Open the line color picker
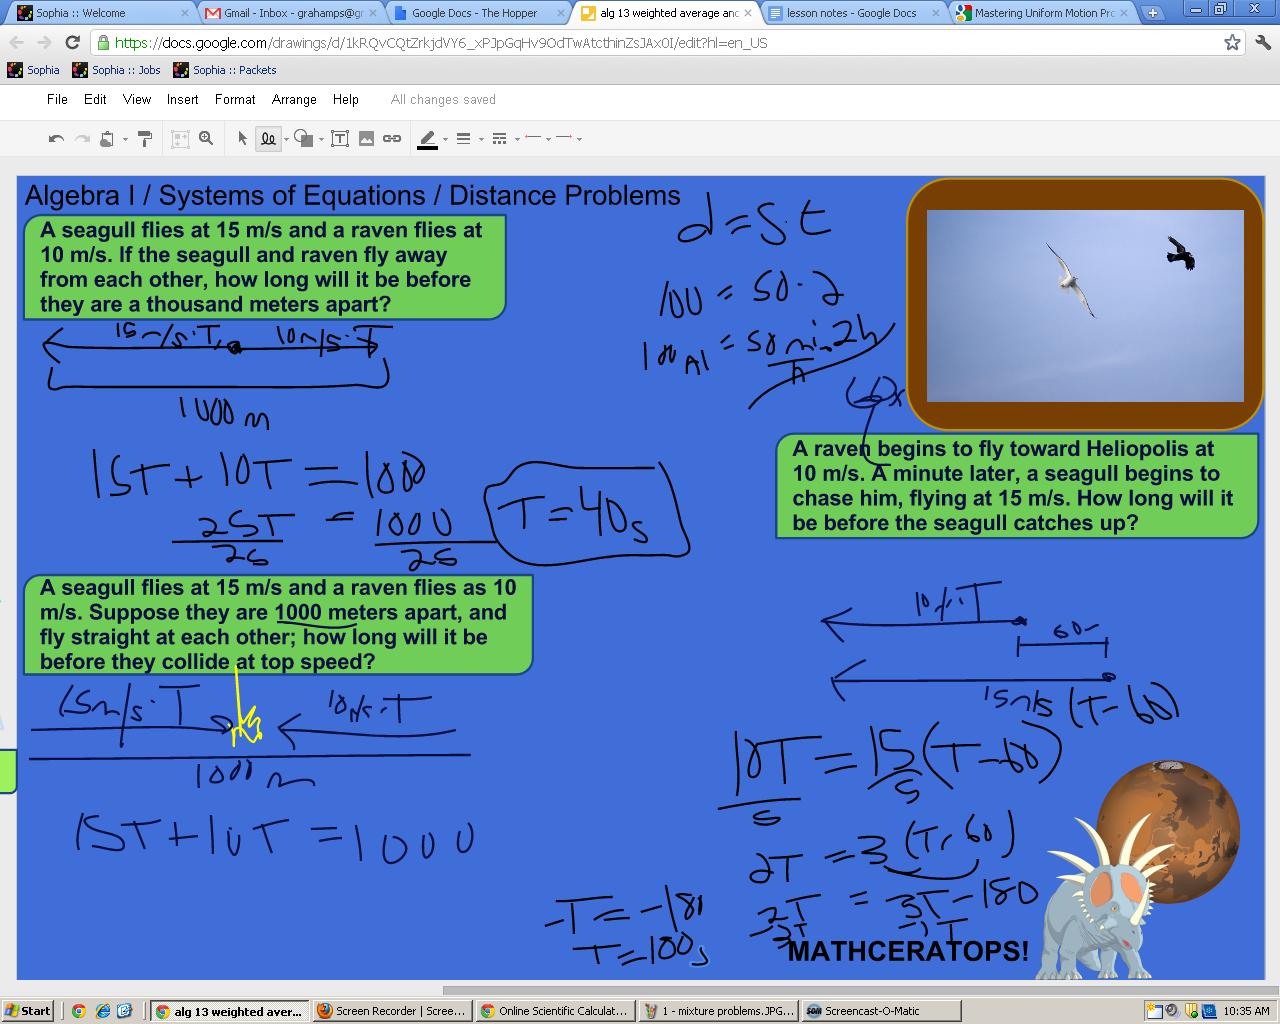This screenshot has width=1280, height=1024. (429, 138)
